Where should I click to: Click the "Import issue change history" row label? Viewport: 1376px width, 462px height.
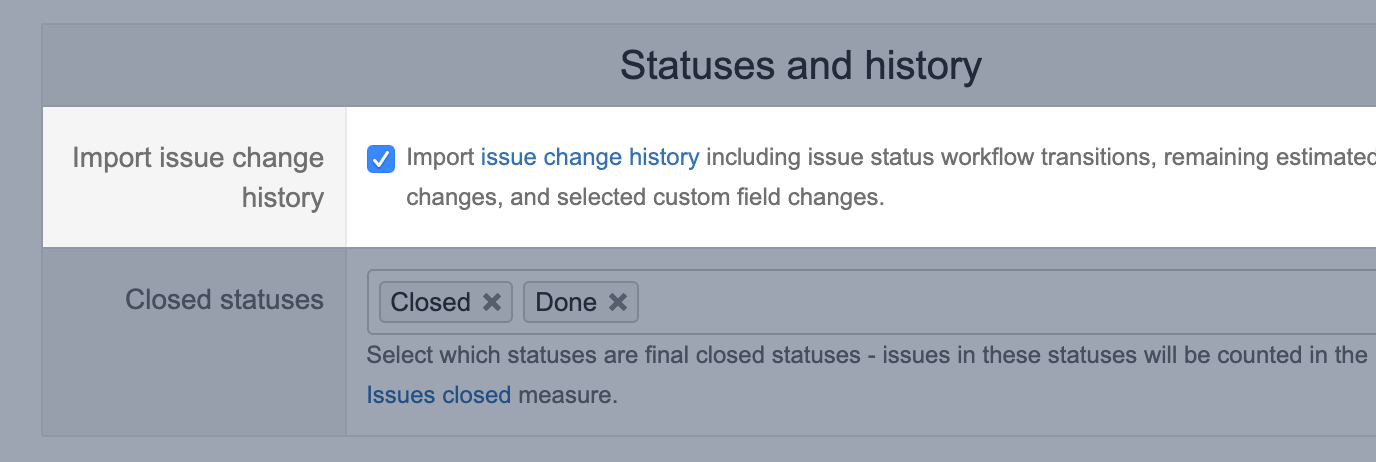coord(198,177)
